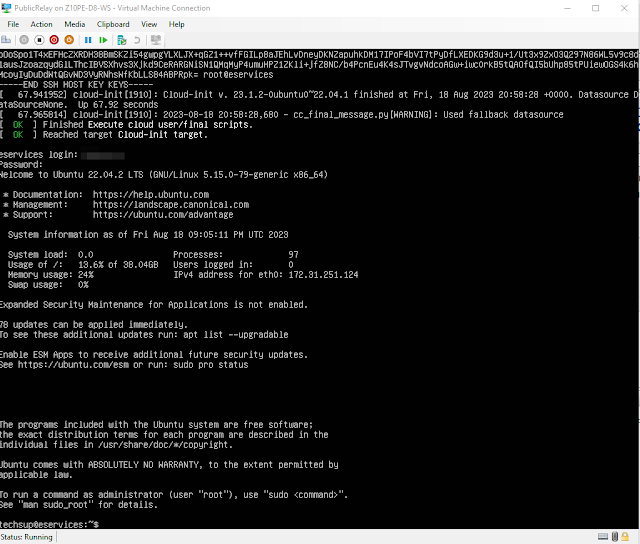Click the 'Welcome to Ubuntu 22.04.2 LTS' line

click(x=163, y=175)
